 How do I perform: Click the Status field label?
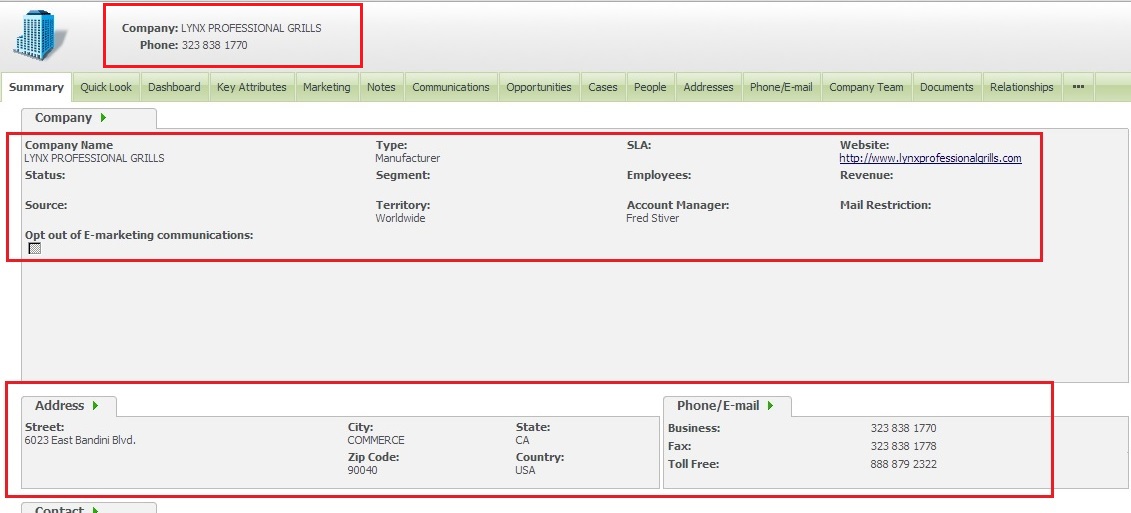pyautogui.click(x=45, y=175)
